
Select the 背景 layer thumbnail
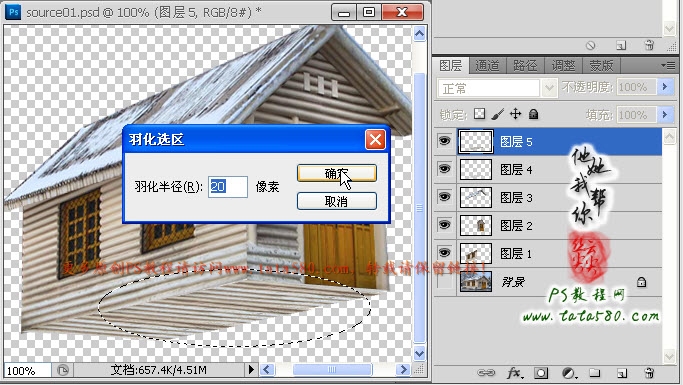tap(476, 281)
